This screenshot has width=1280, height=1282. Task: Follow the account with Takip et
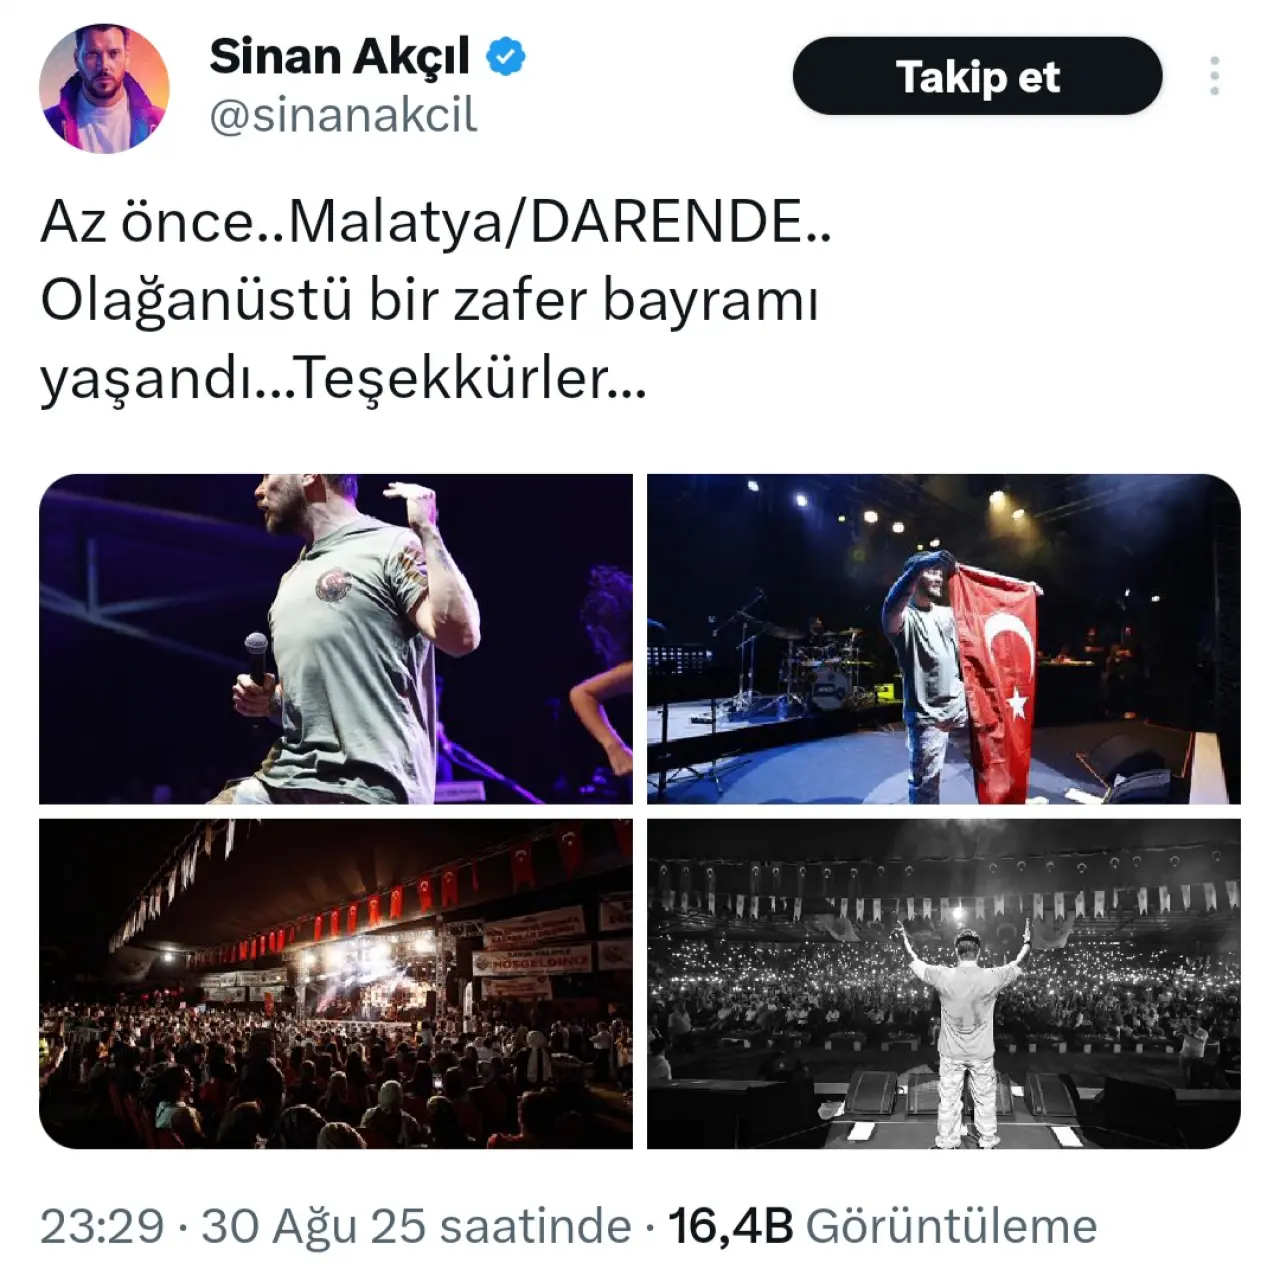977,76
